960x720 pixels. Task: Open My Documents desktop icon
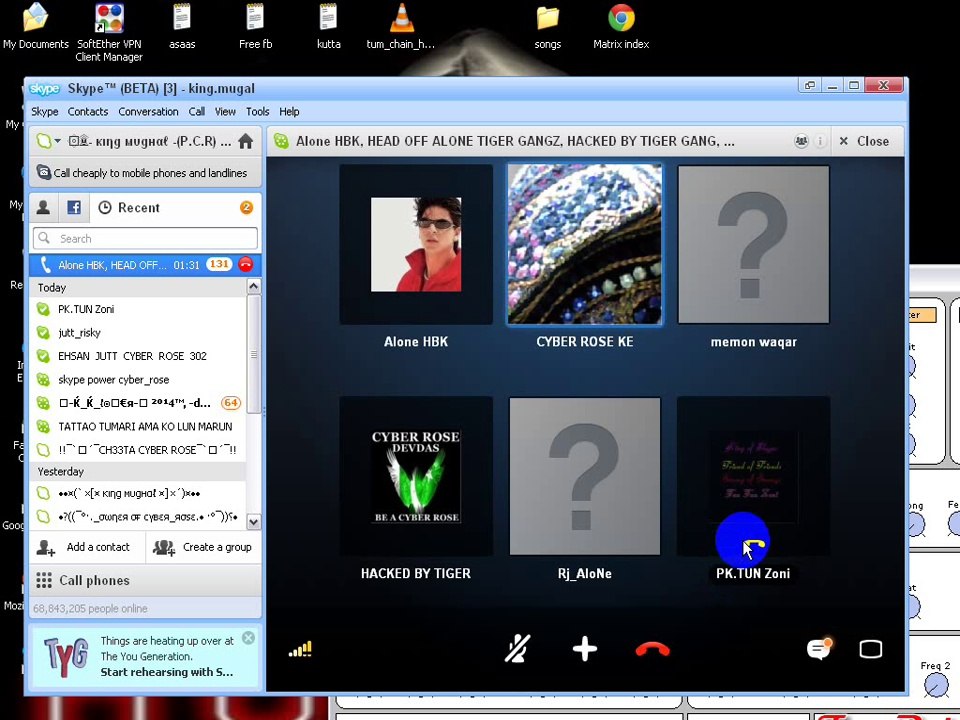pos(36,26)
